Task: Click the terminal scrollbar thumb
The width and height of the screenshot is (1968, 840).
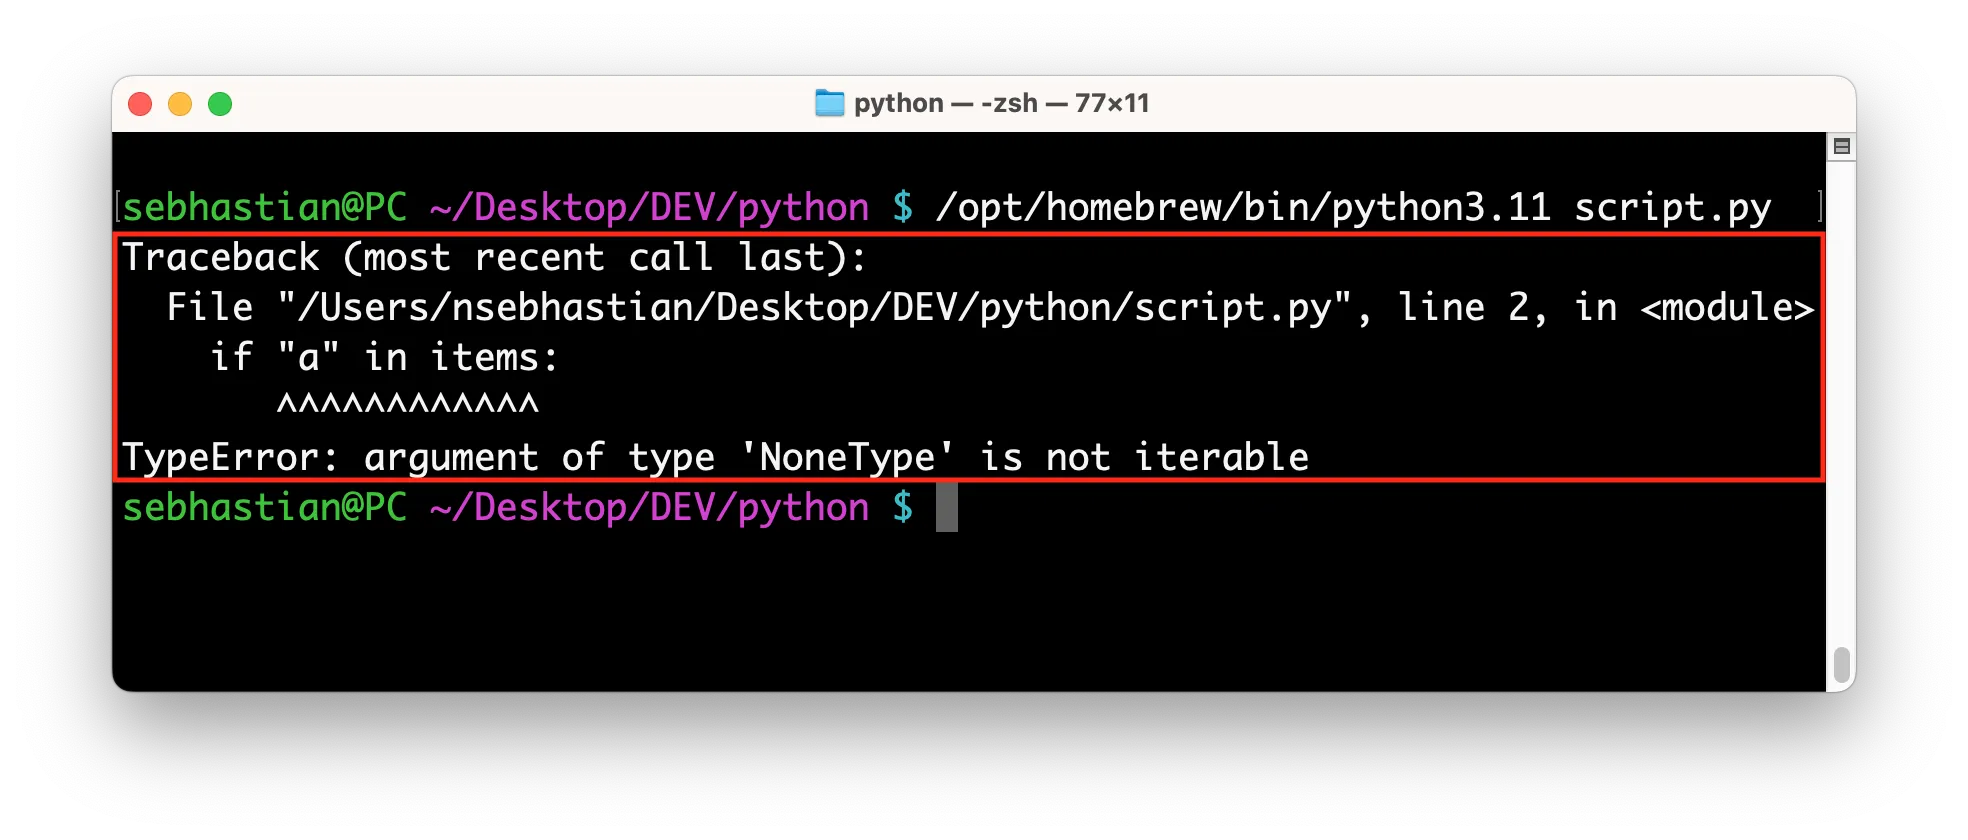Action: tap(1841, 665)
